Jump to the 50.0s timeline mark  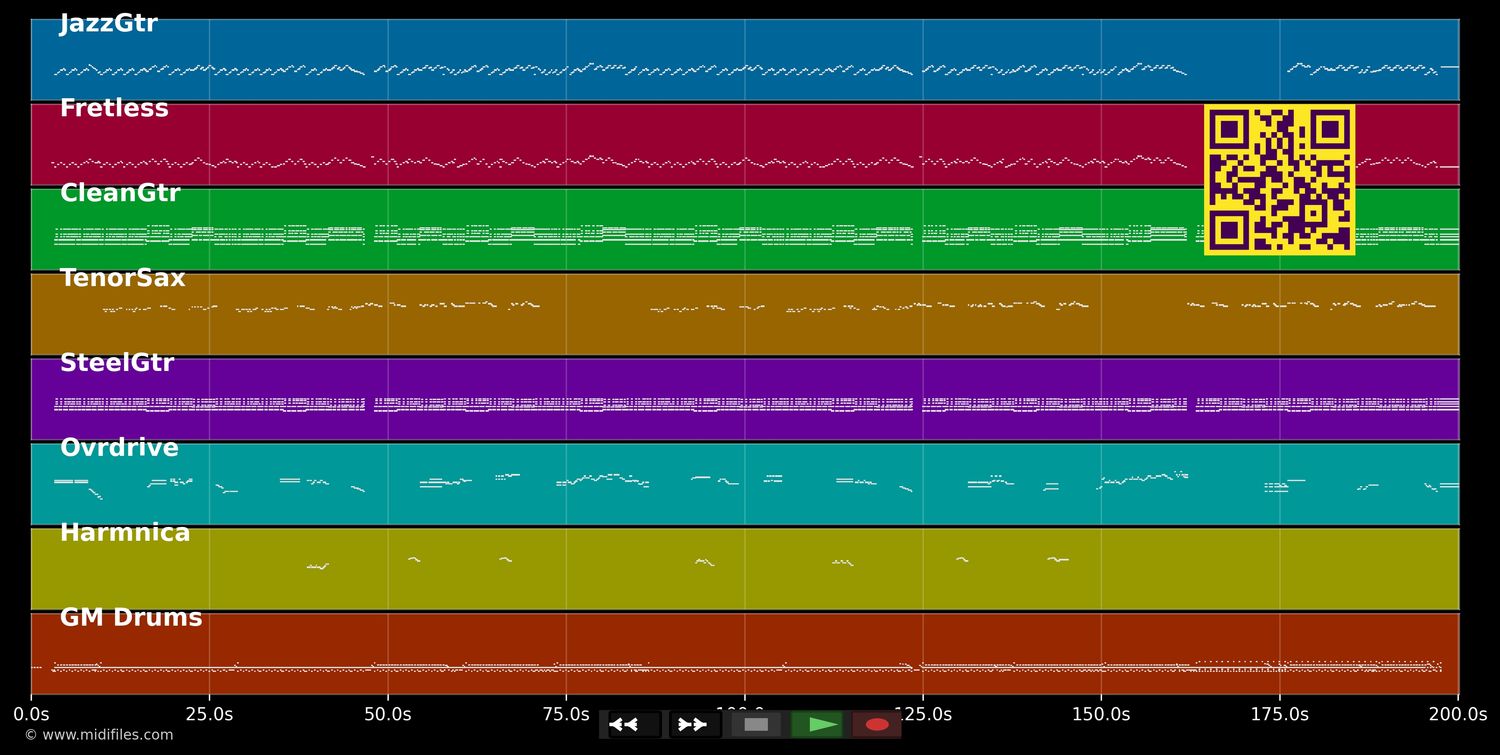388,715
